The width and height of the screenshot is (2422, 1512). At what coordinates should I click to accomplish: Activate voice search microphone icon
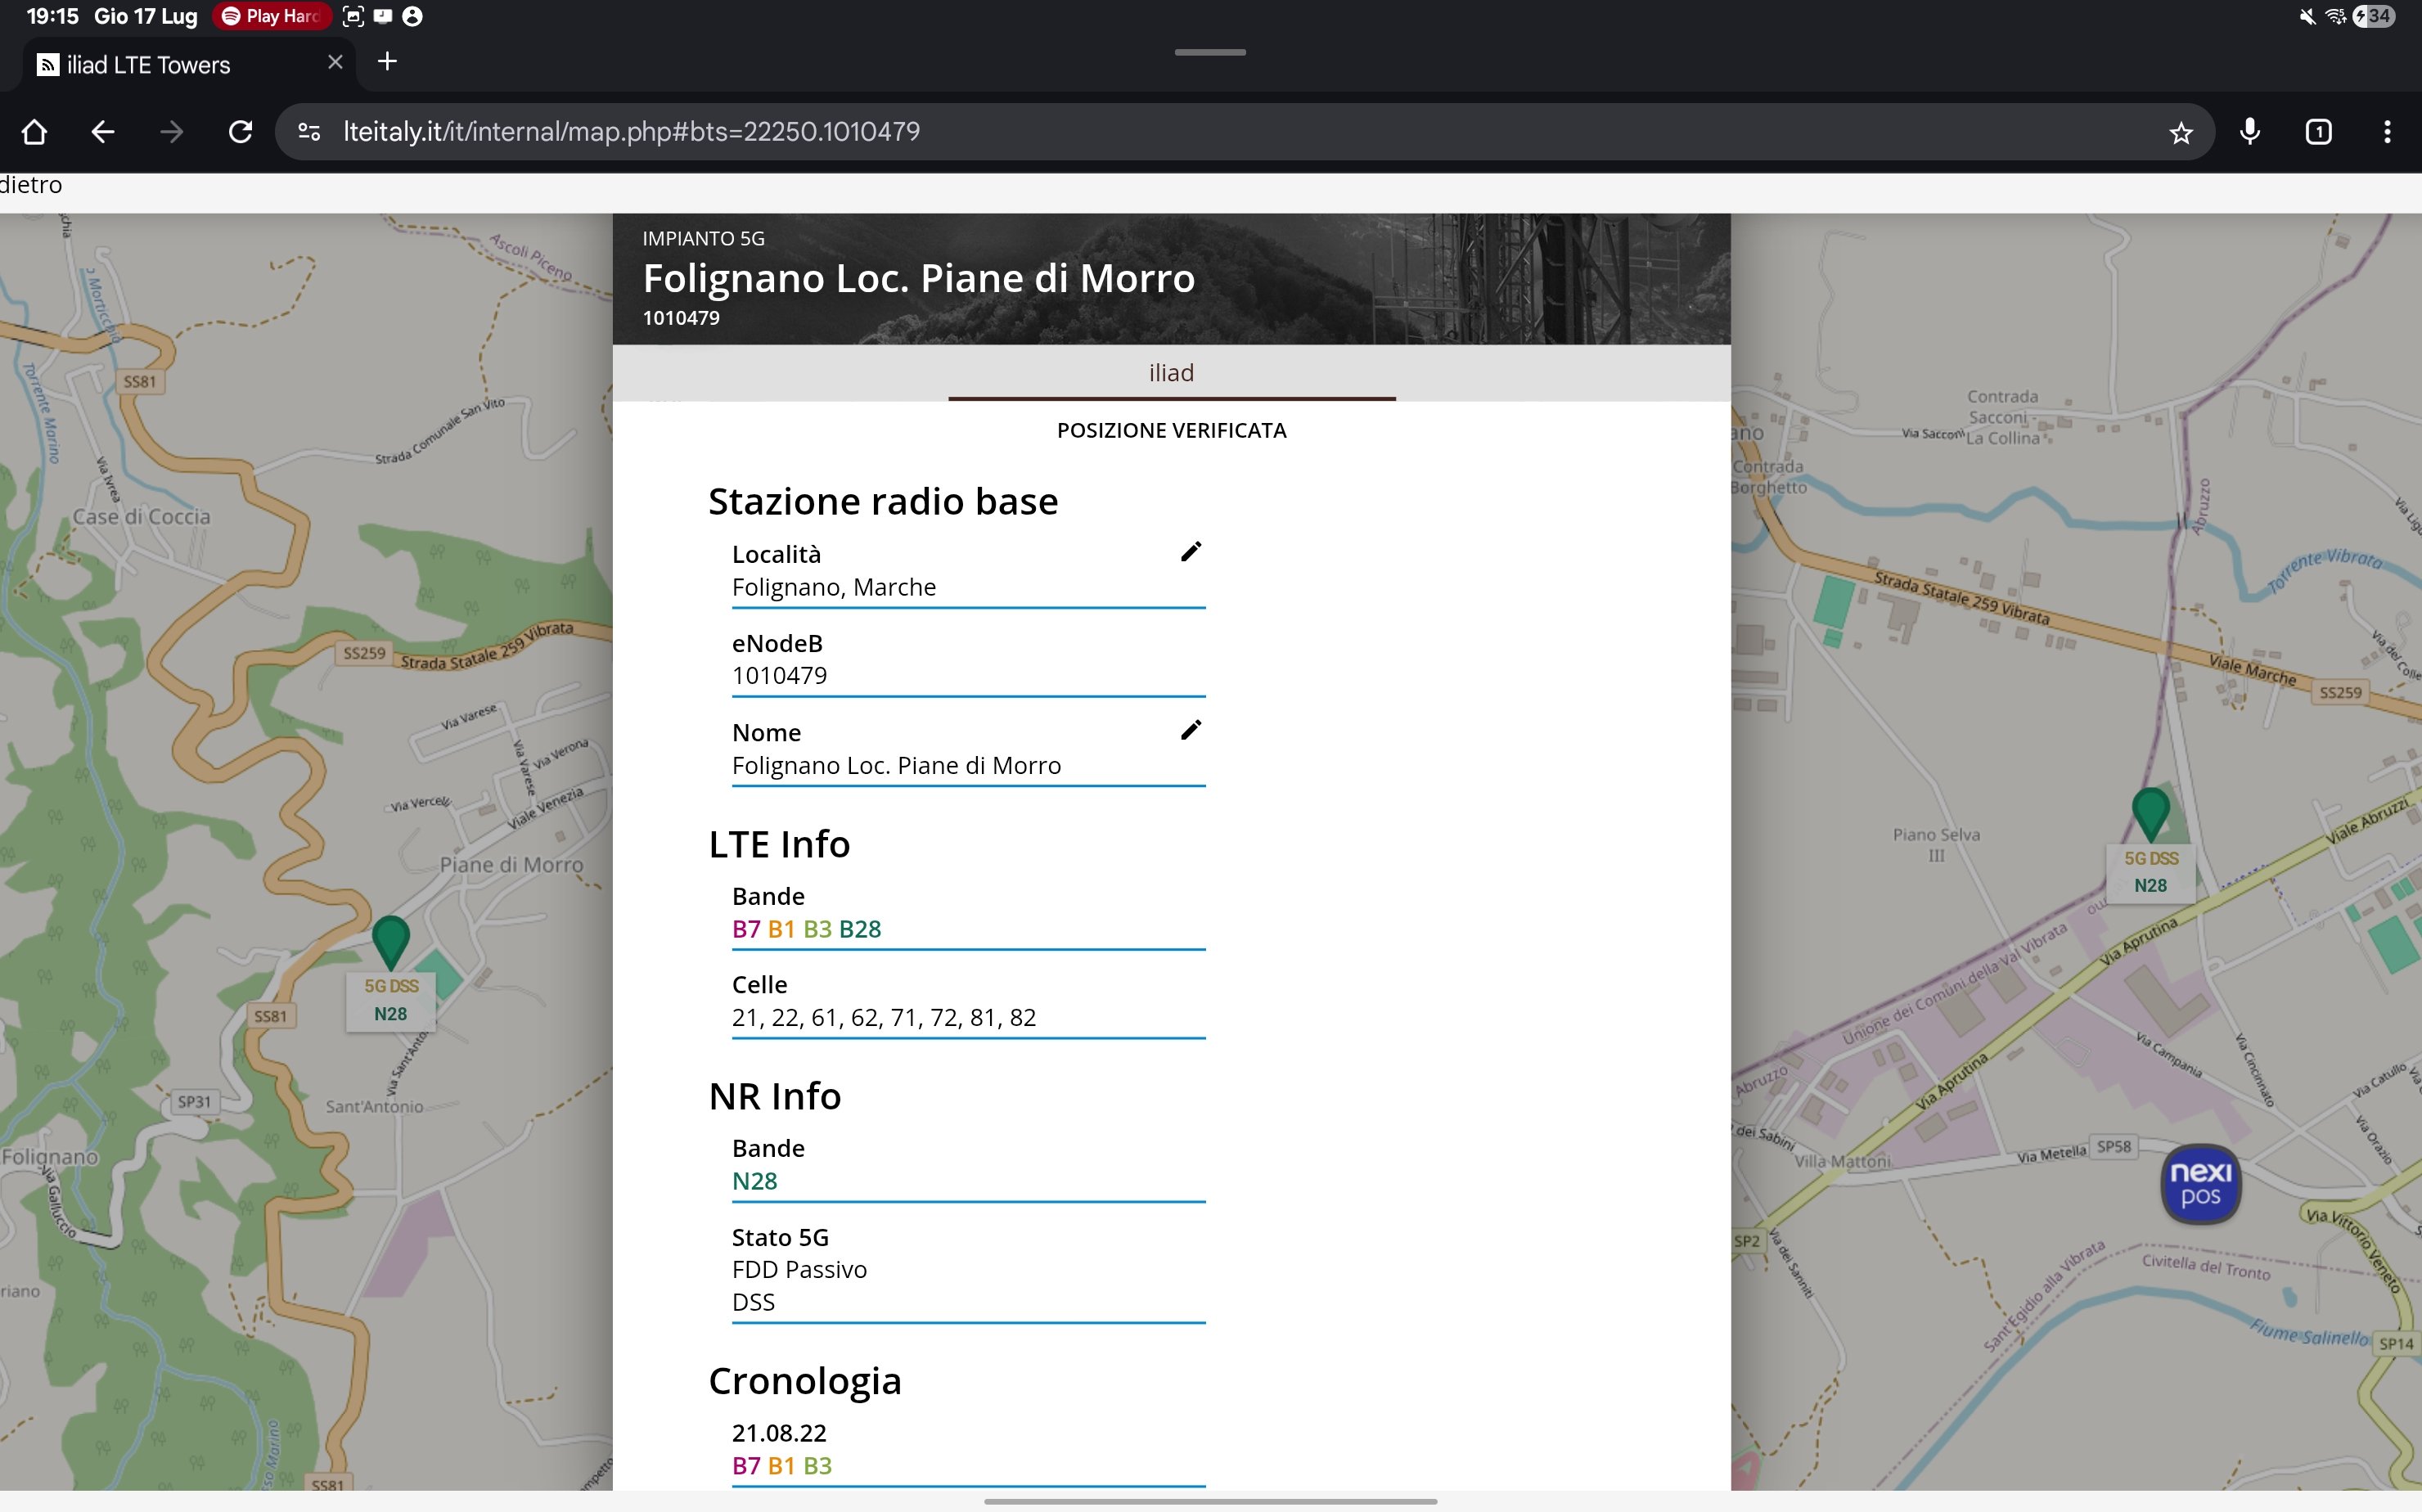(x=2250, y=132)
